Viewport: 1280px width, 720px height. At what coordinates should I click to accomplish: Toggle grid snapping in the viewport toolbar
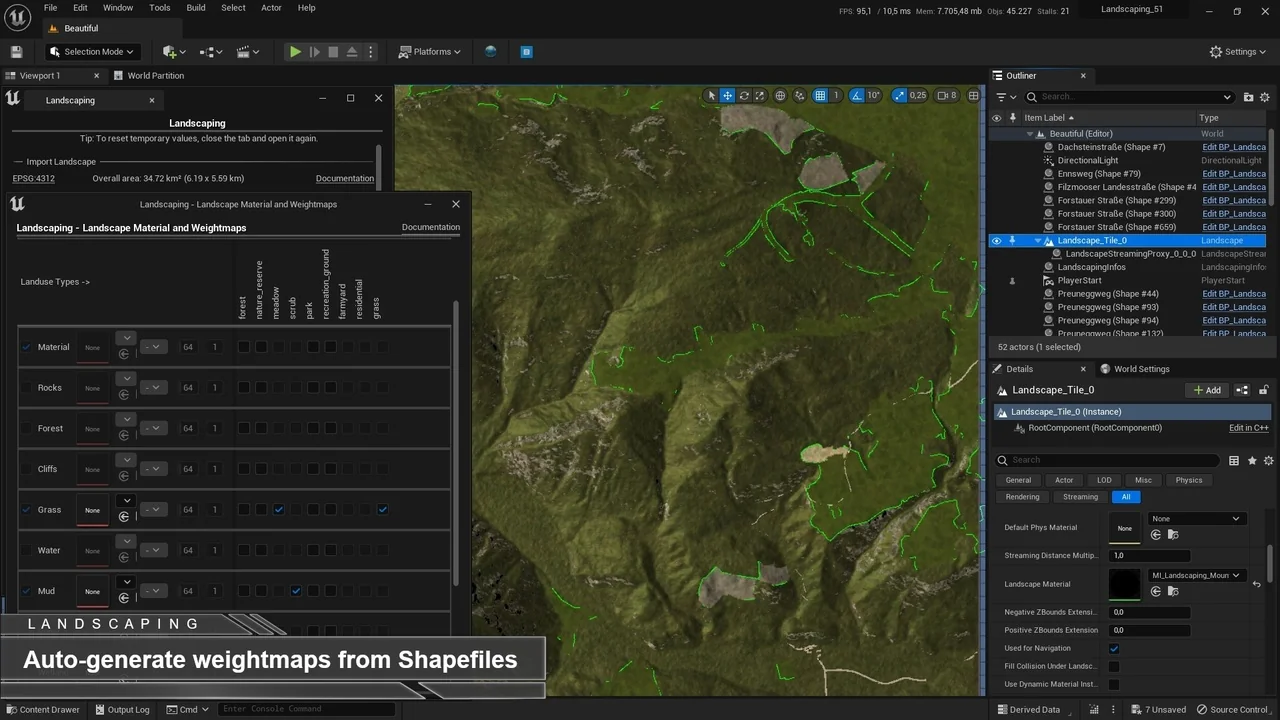[820, 96]
